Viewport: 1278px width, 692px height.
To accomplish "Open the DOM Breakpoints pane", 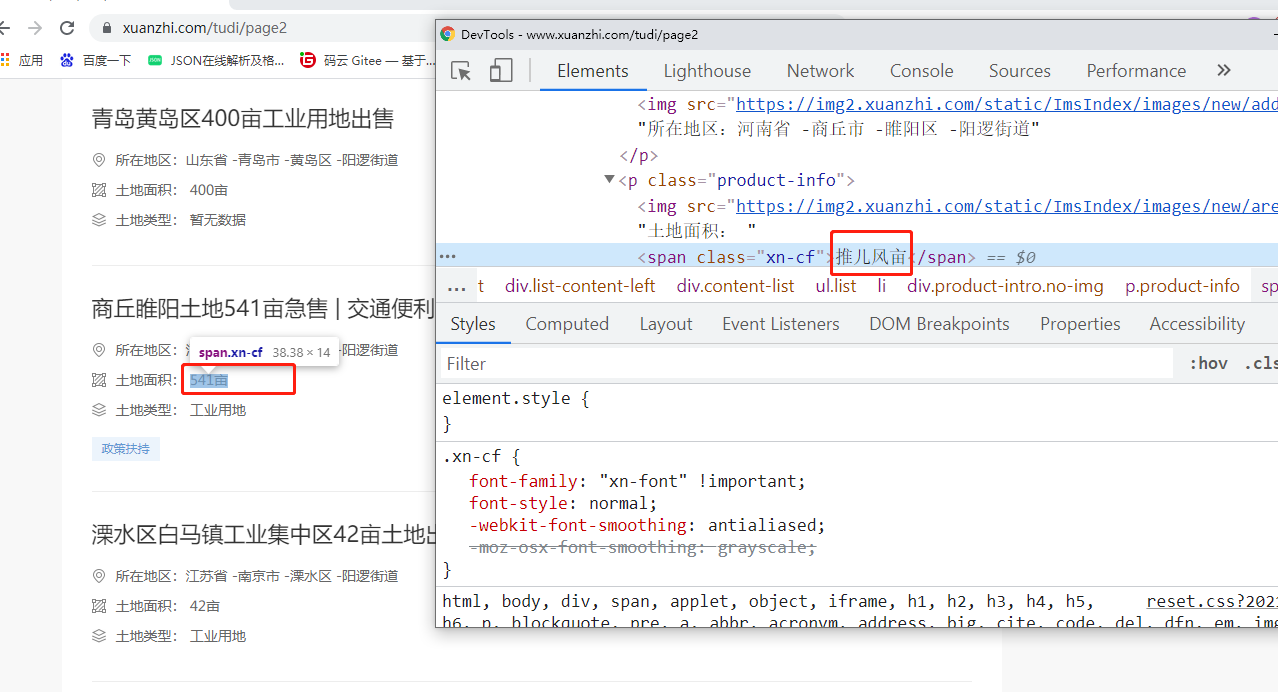I will [x=939, y=324].
